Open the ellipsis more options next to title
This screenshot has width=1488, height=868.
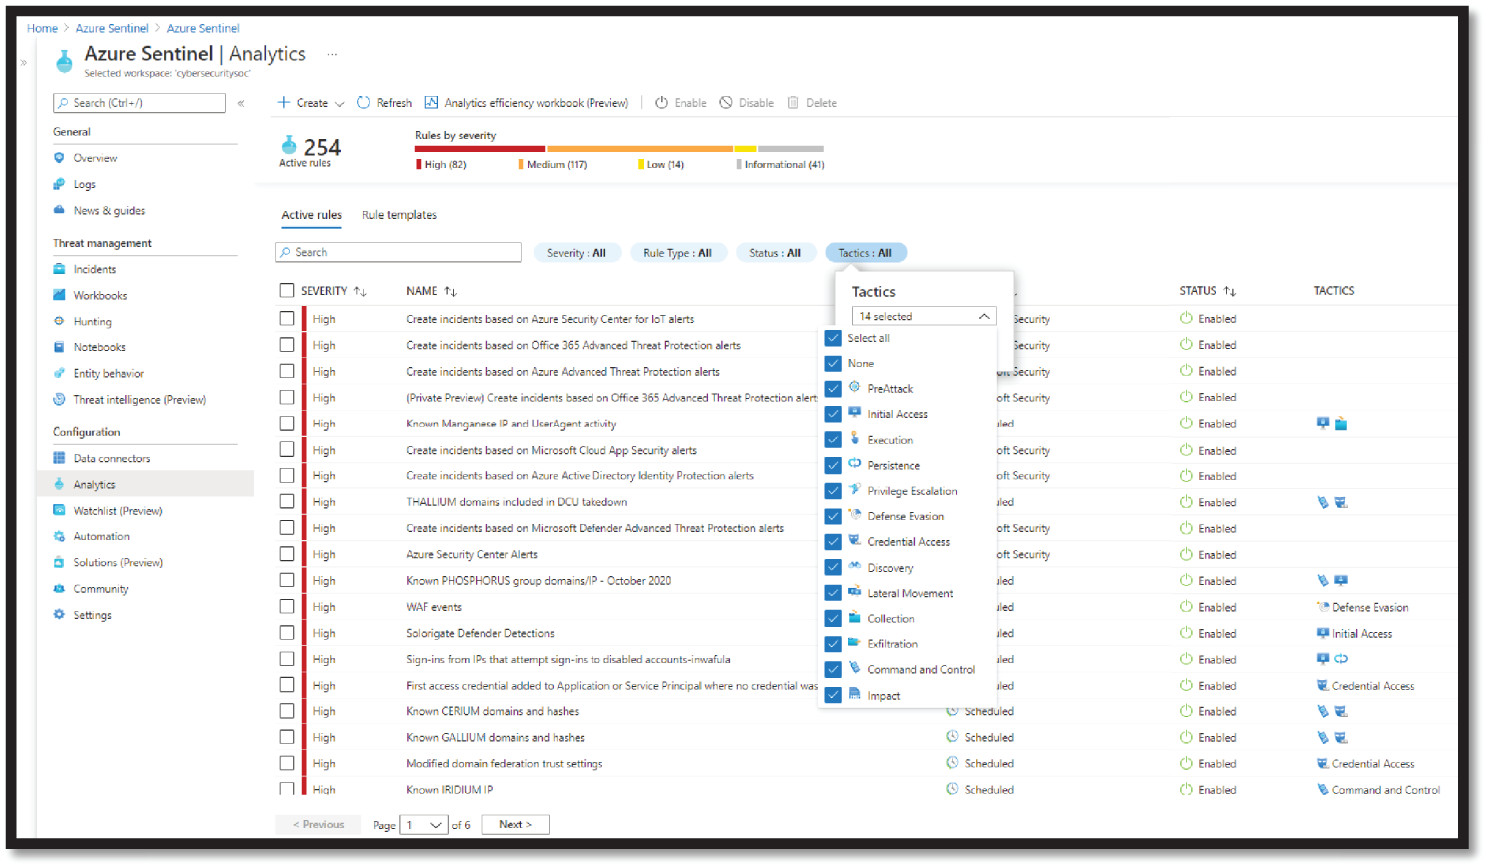tap(332, 54)
